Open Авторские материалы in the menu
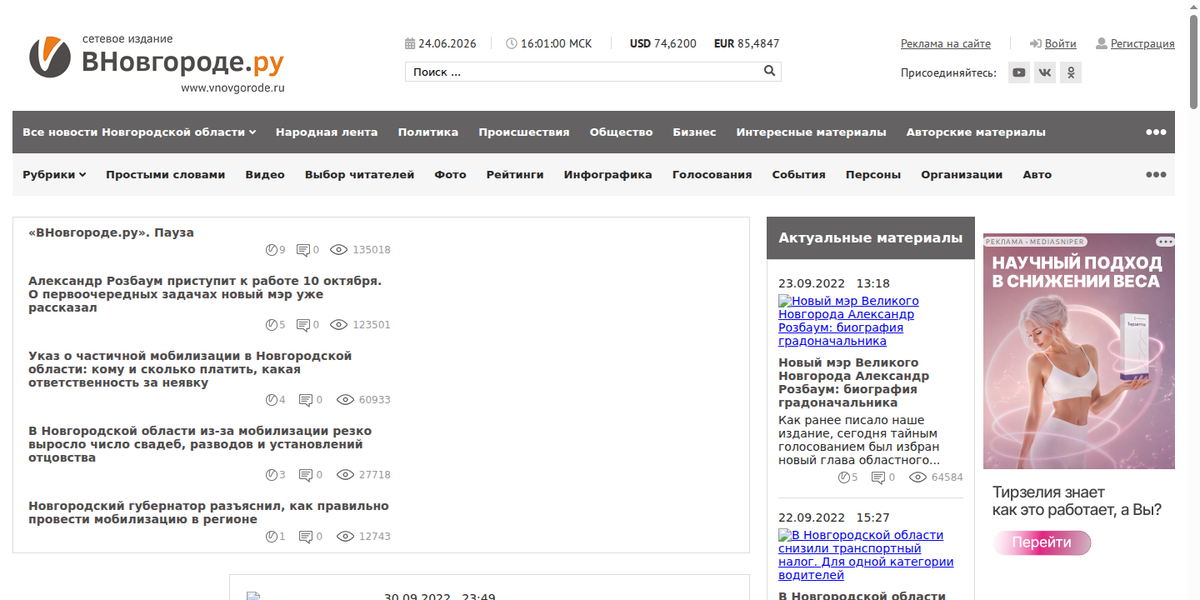Screen dimensions: 1200x600 tap(976, 132)
